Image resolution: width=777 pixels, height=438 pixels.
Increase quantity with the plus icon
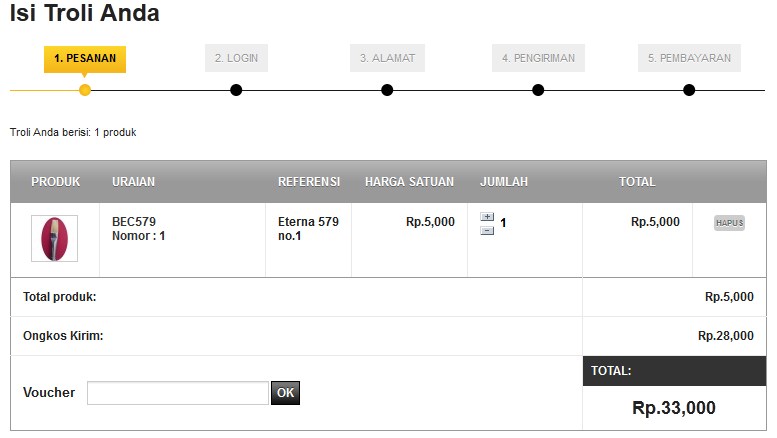point(487,217)
